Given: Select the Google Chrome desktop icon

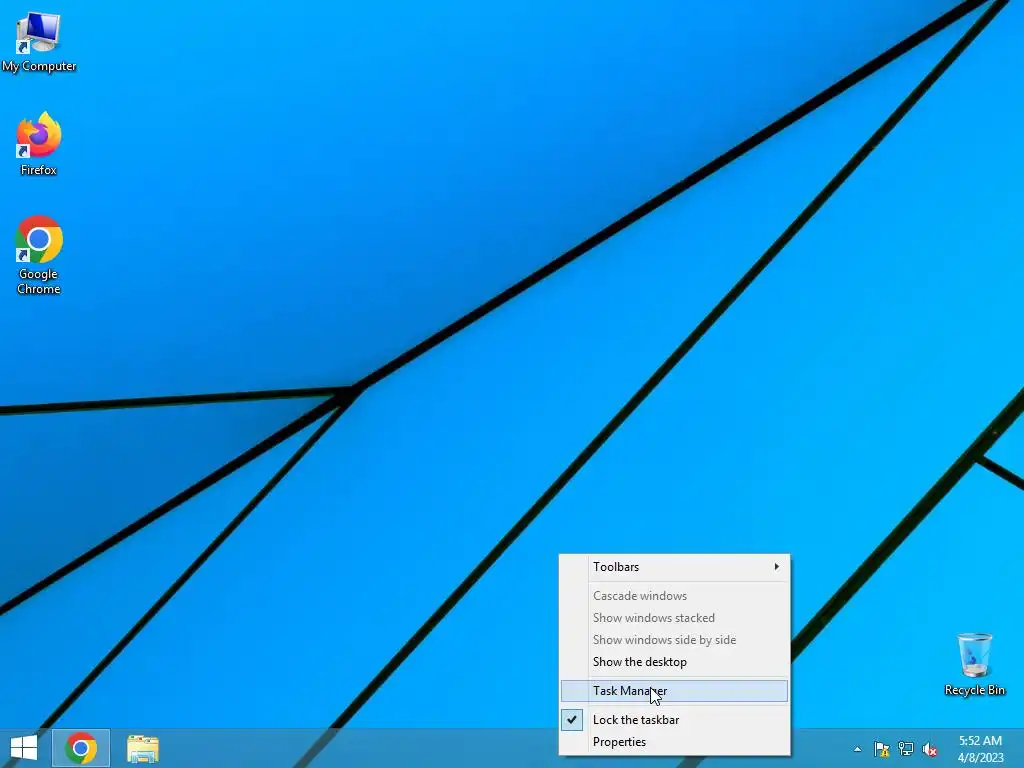Looking at the screenshot, I should (x=39, y=255).
